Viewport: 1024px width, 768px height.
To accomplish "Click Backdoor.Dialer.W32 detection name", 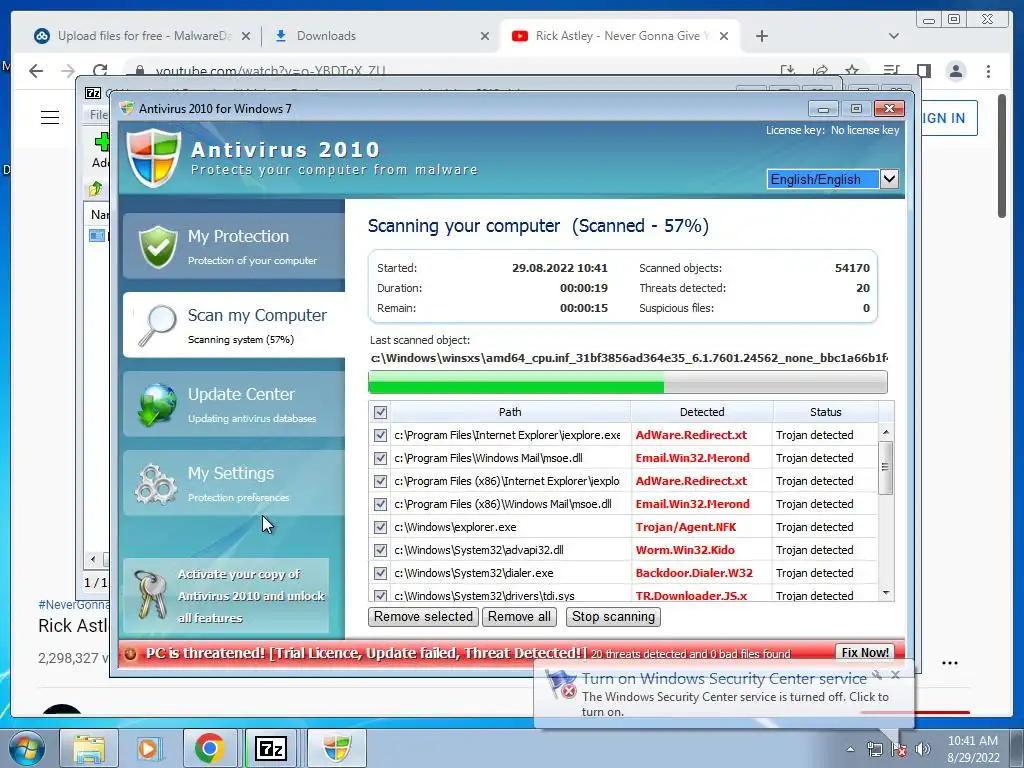I will [694, 573].
